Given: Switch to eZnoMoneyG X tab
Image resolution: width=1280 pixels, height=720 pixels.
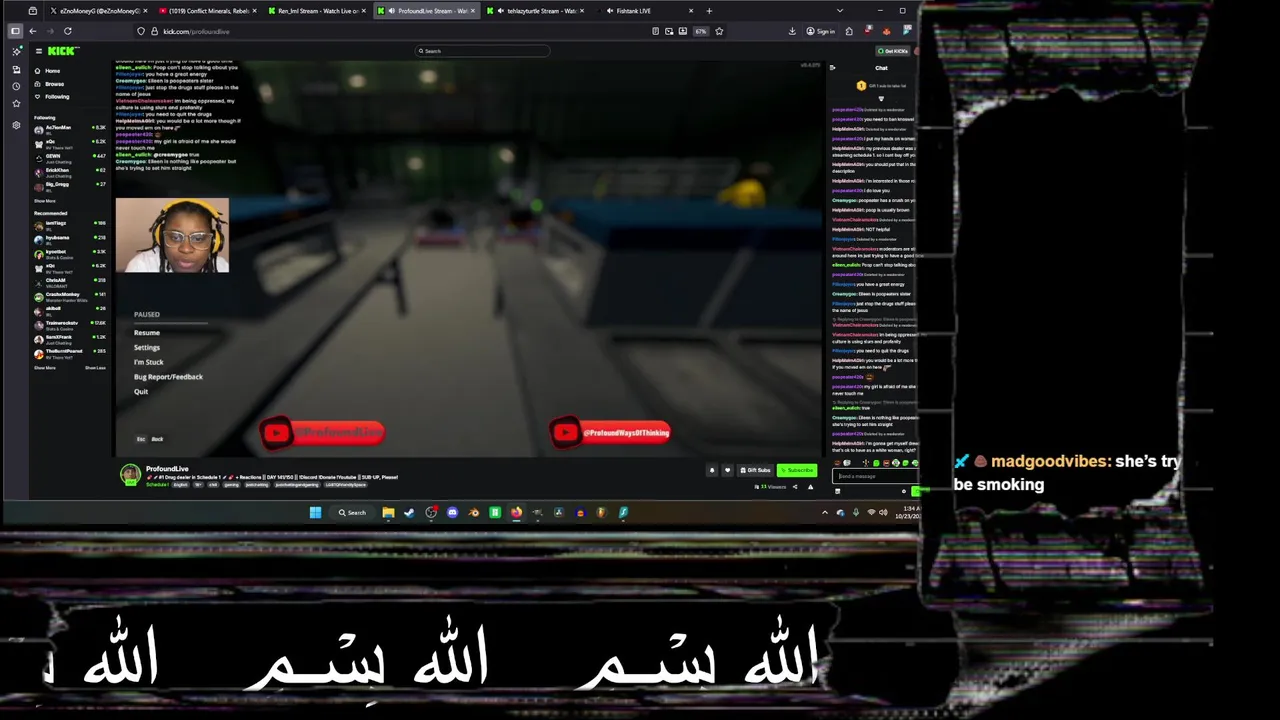Looking at the screenshot, I should (x=96, y=11).
